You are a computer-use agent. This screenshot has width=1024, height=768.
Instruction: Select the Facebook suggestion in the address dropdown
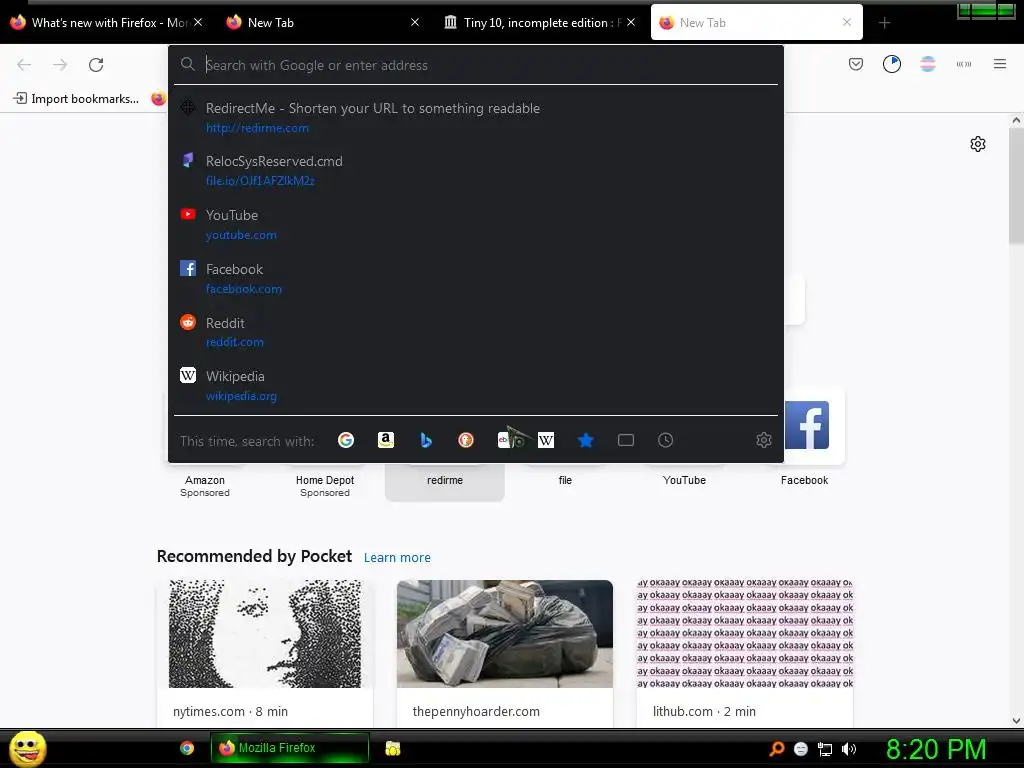tap(475, 278)
